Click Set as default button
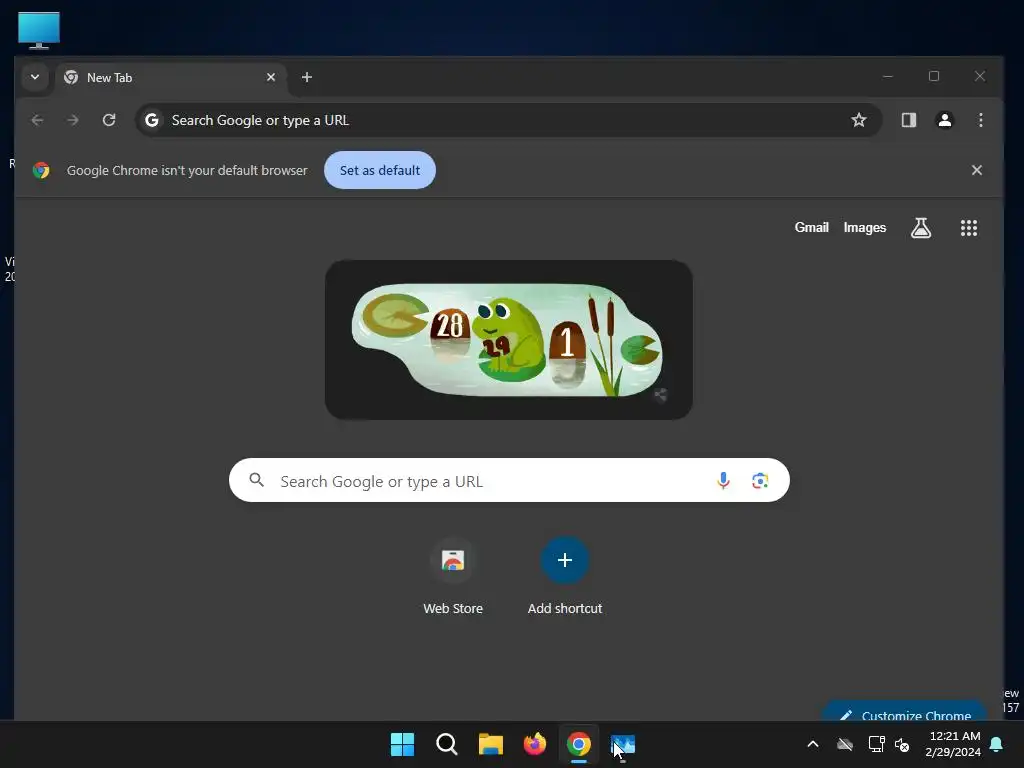The image size is (1024, 768). pyautogui.click(x=380, y=170)
